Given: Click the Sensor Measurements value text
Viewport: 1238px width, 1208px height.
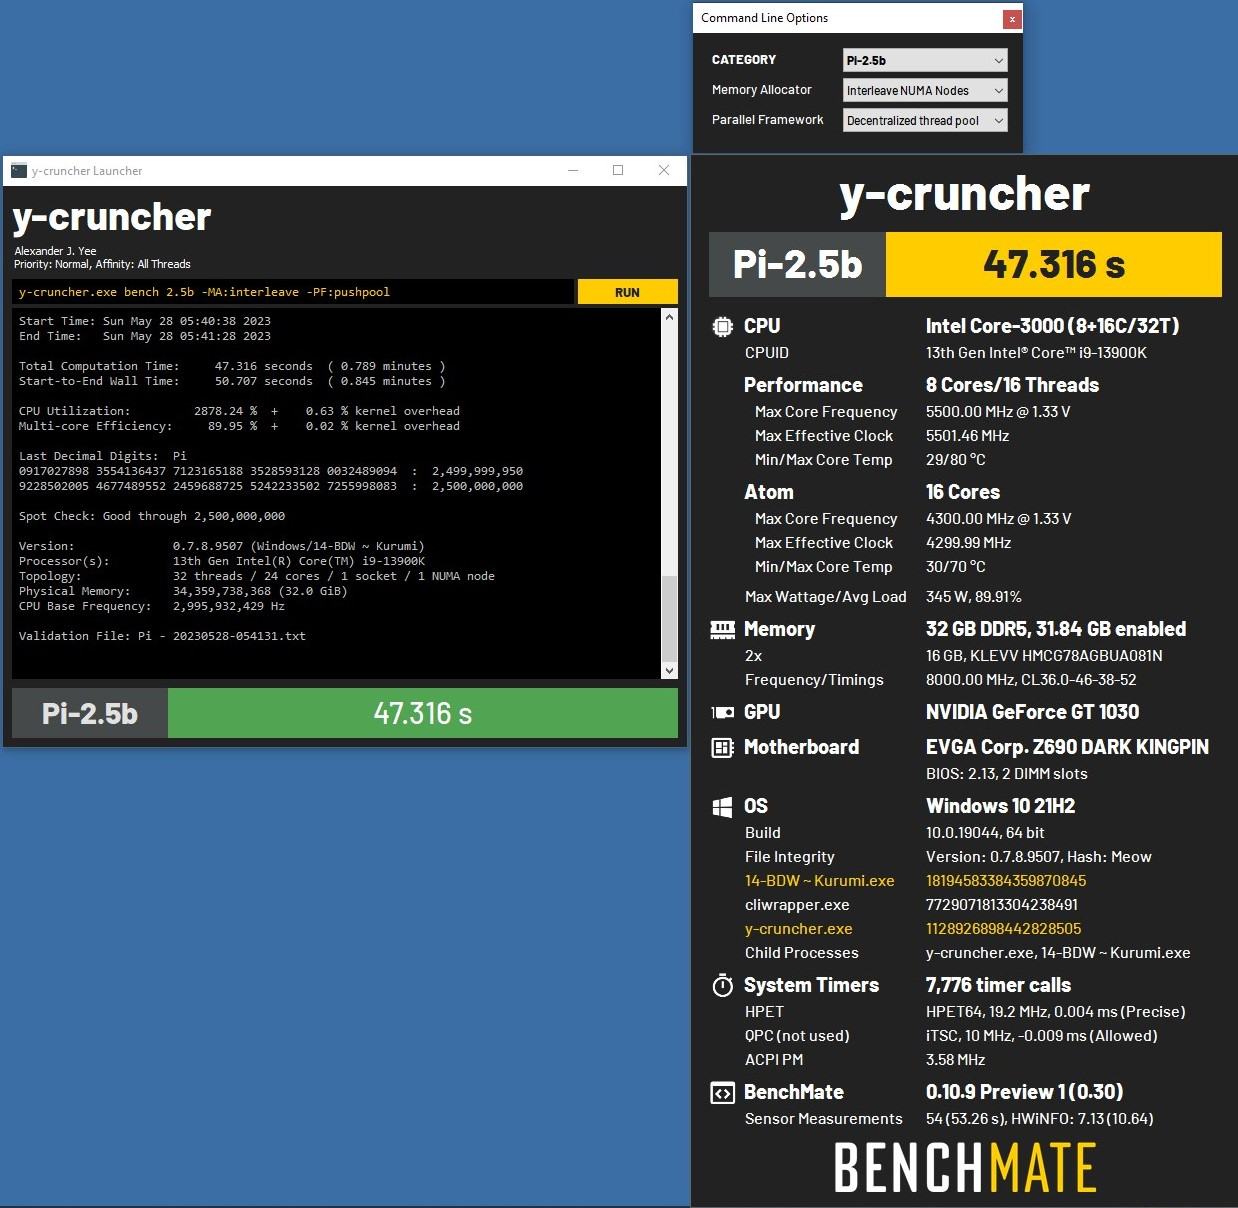Looking at the screenshot, I should coord(1039,1119).
